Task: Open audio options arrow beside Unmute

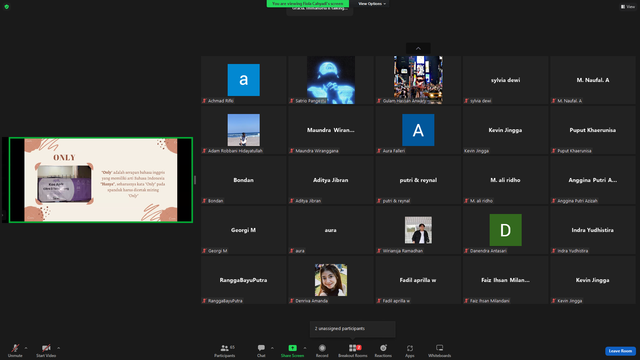Action: [x=26, y=348]
